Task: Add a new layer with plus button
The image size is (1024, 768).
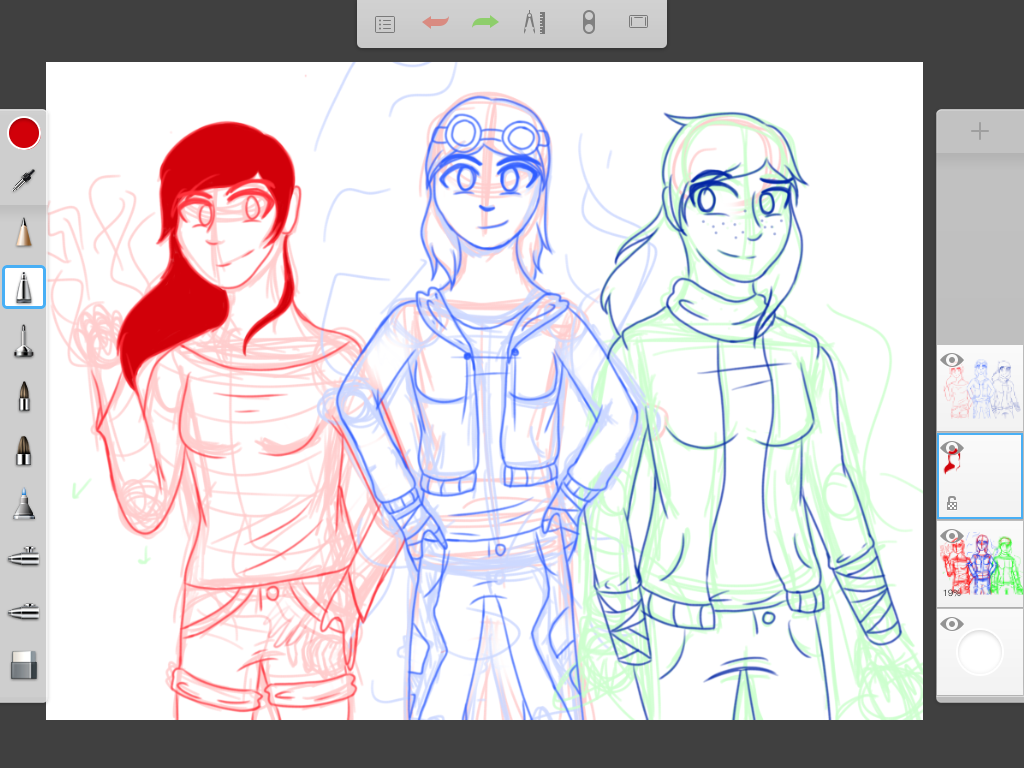Action: [979, 132]
